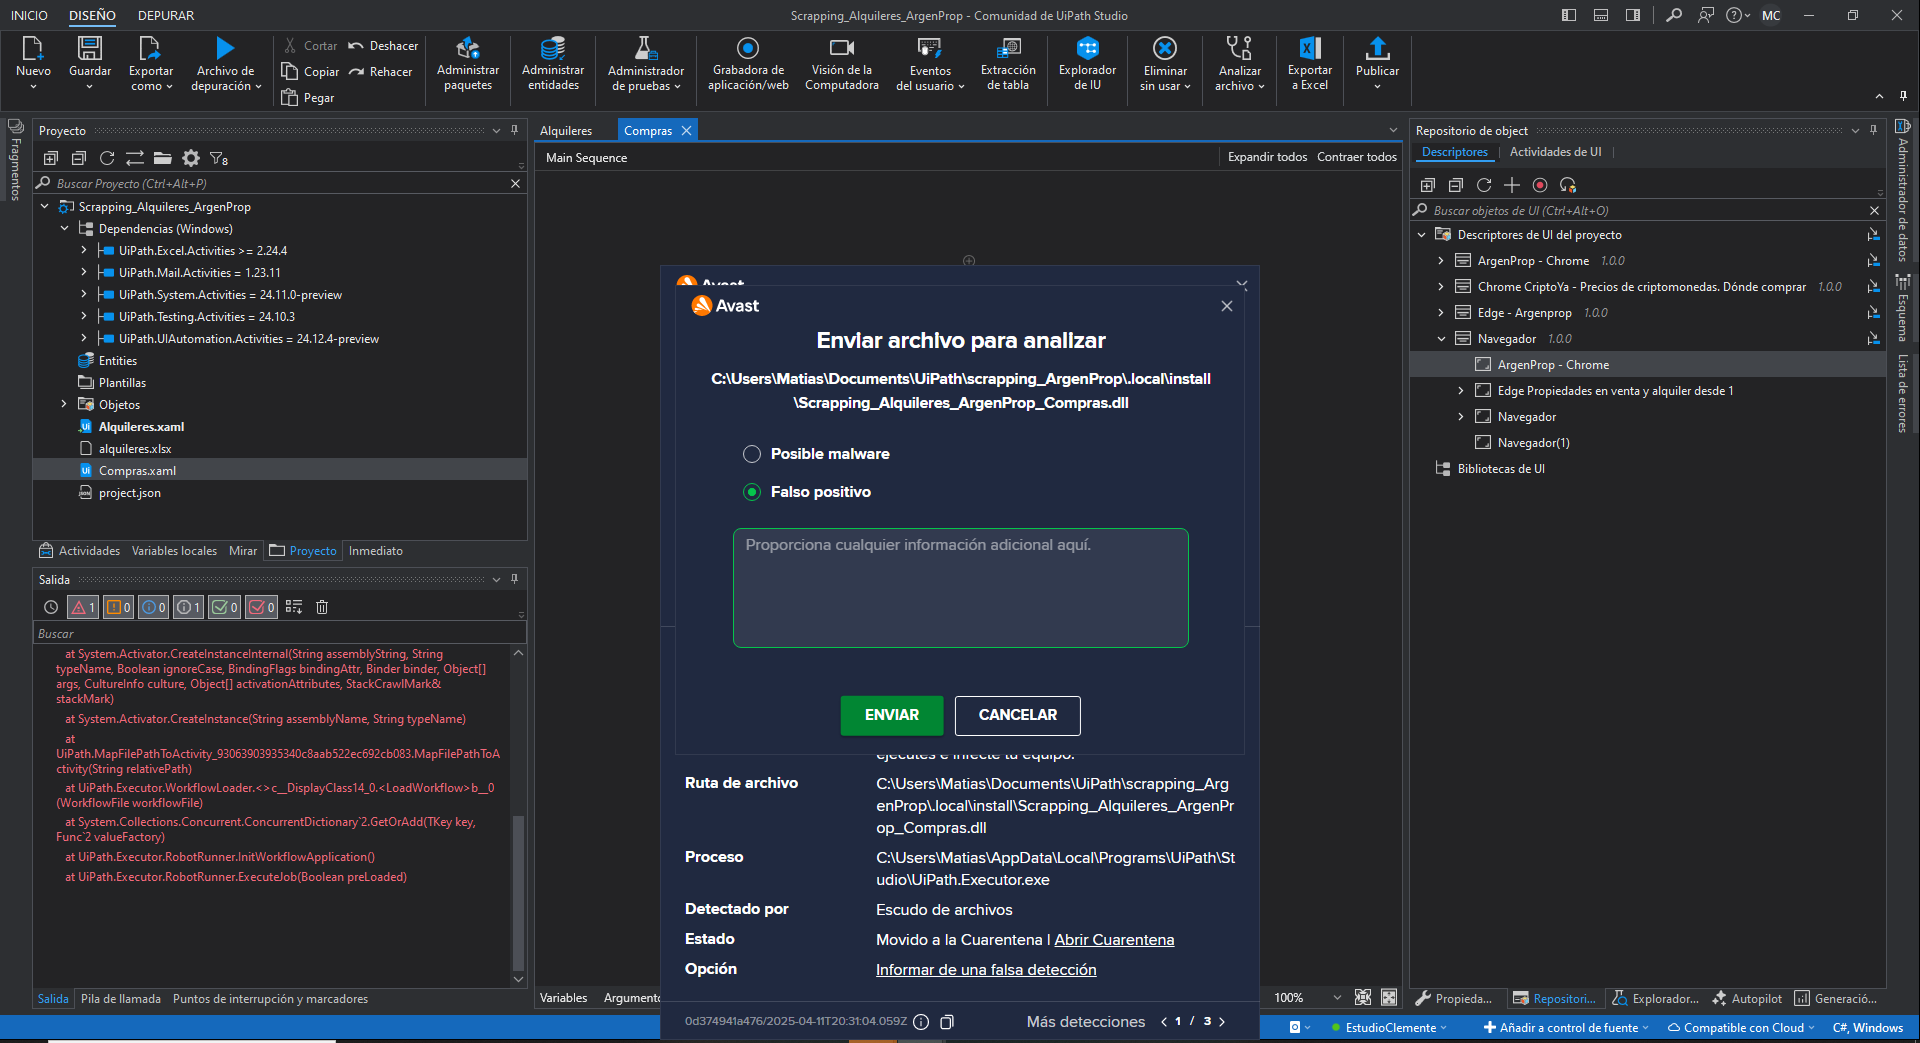The image size is (1920, 1043).
Task: Click the Guardar save icon
Action: pos(90,48)
